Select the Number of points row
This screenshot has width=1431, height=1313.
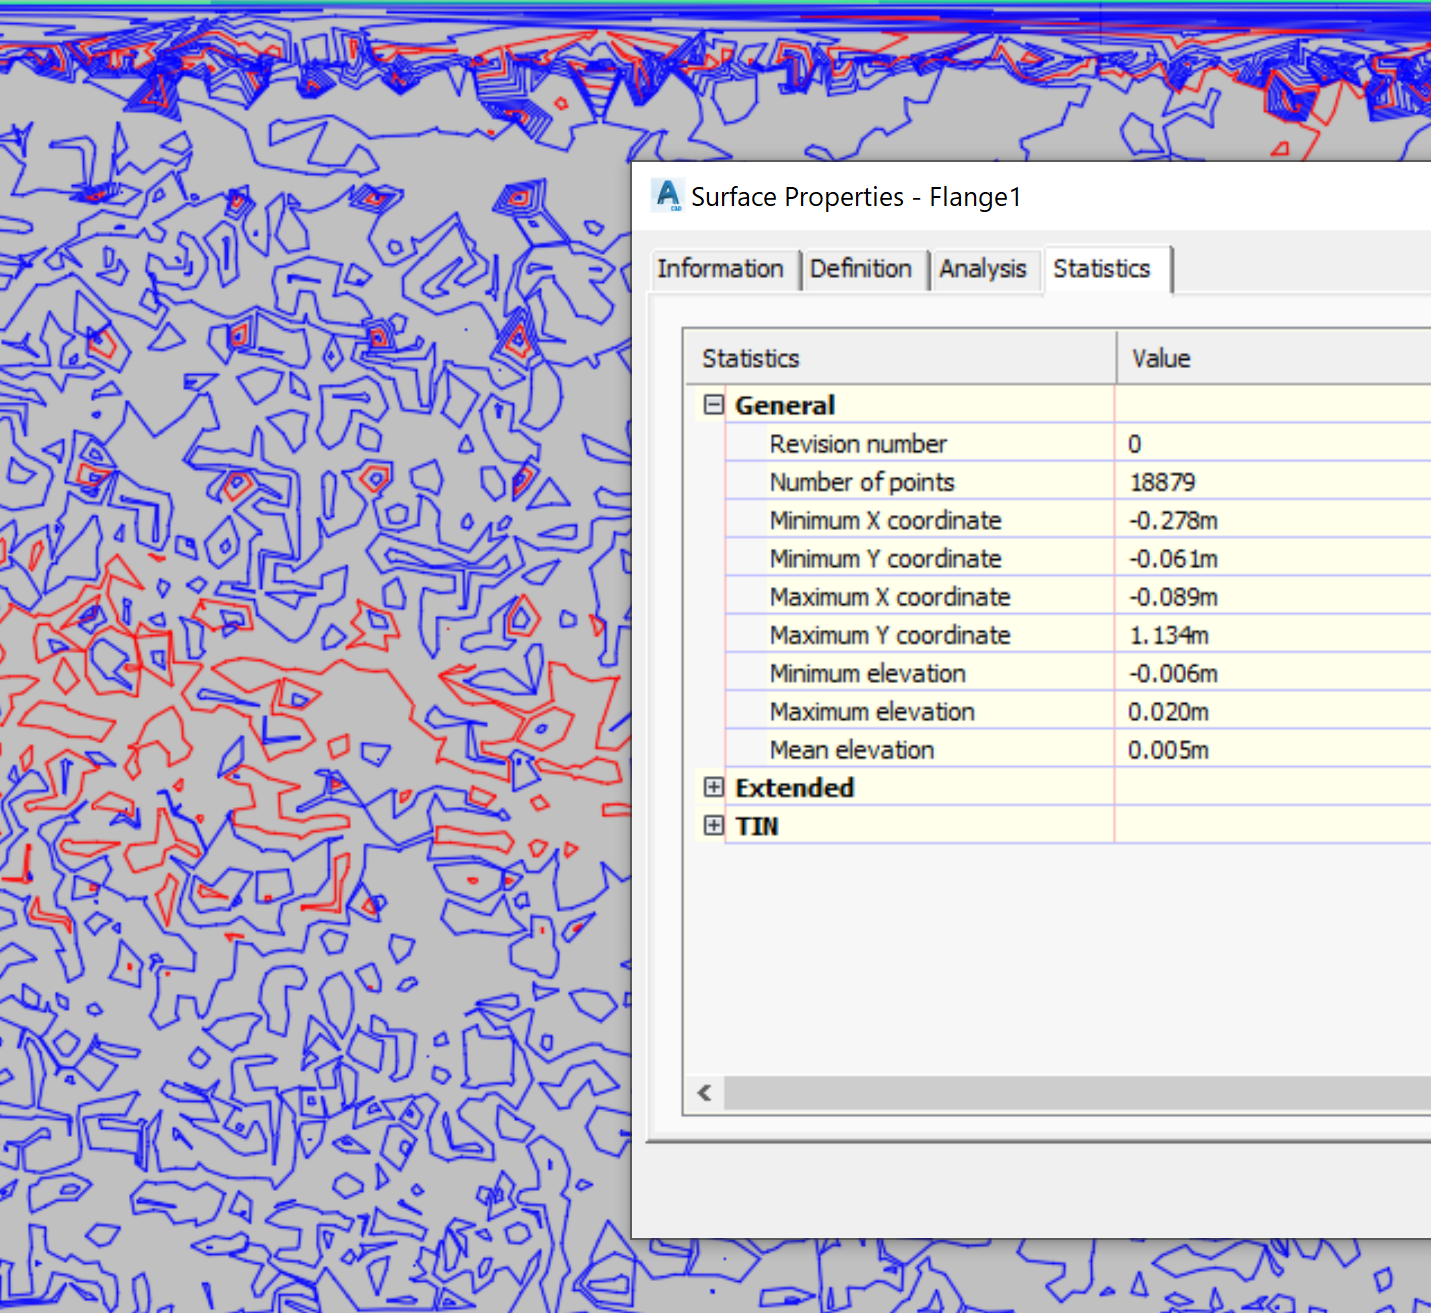point(1078,482)
